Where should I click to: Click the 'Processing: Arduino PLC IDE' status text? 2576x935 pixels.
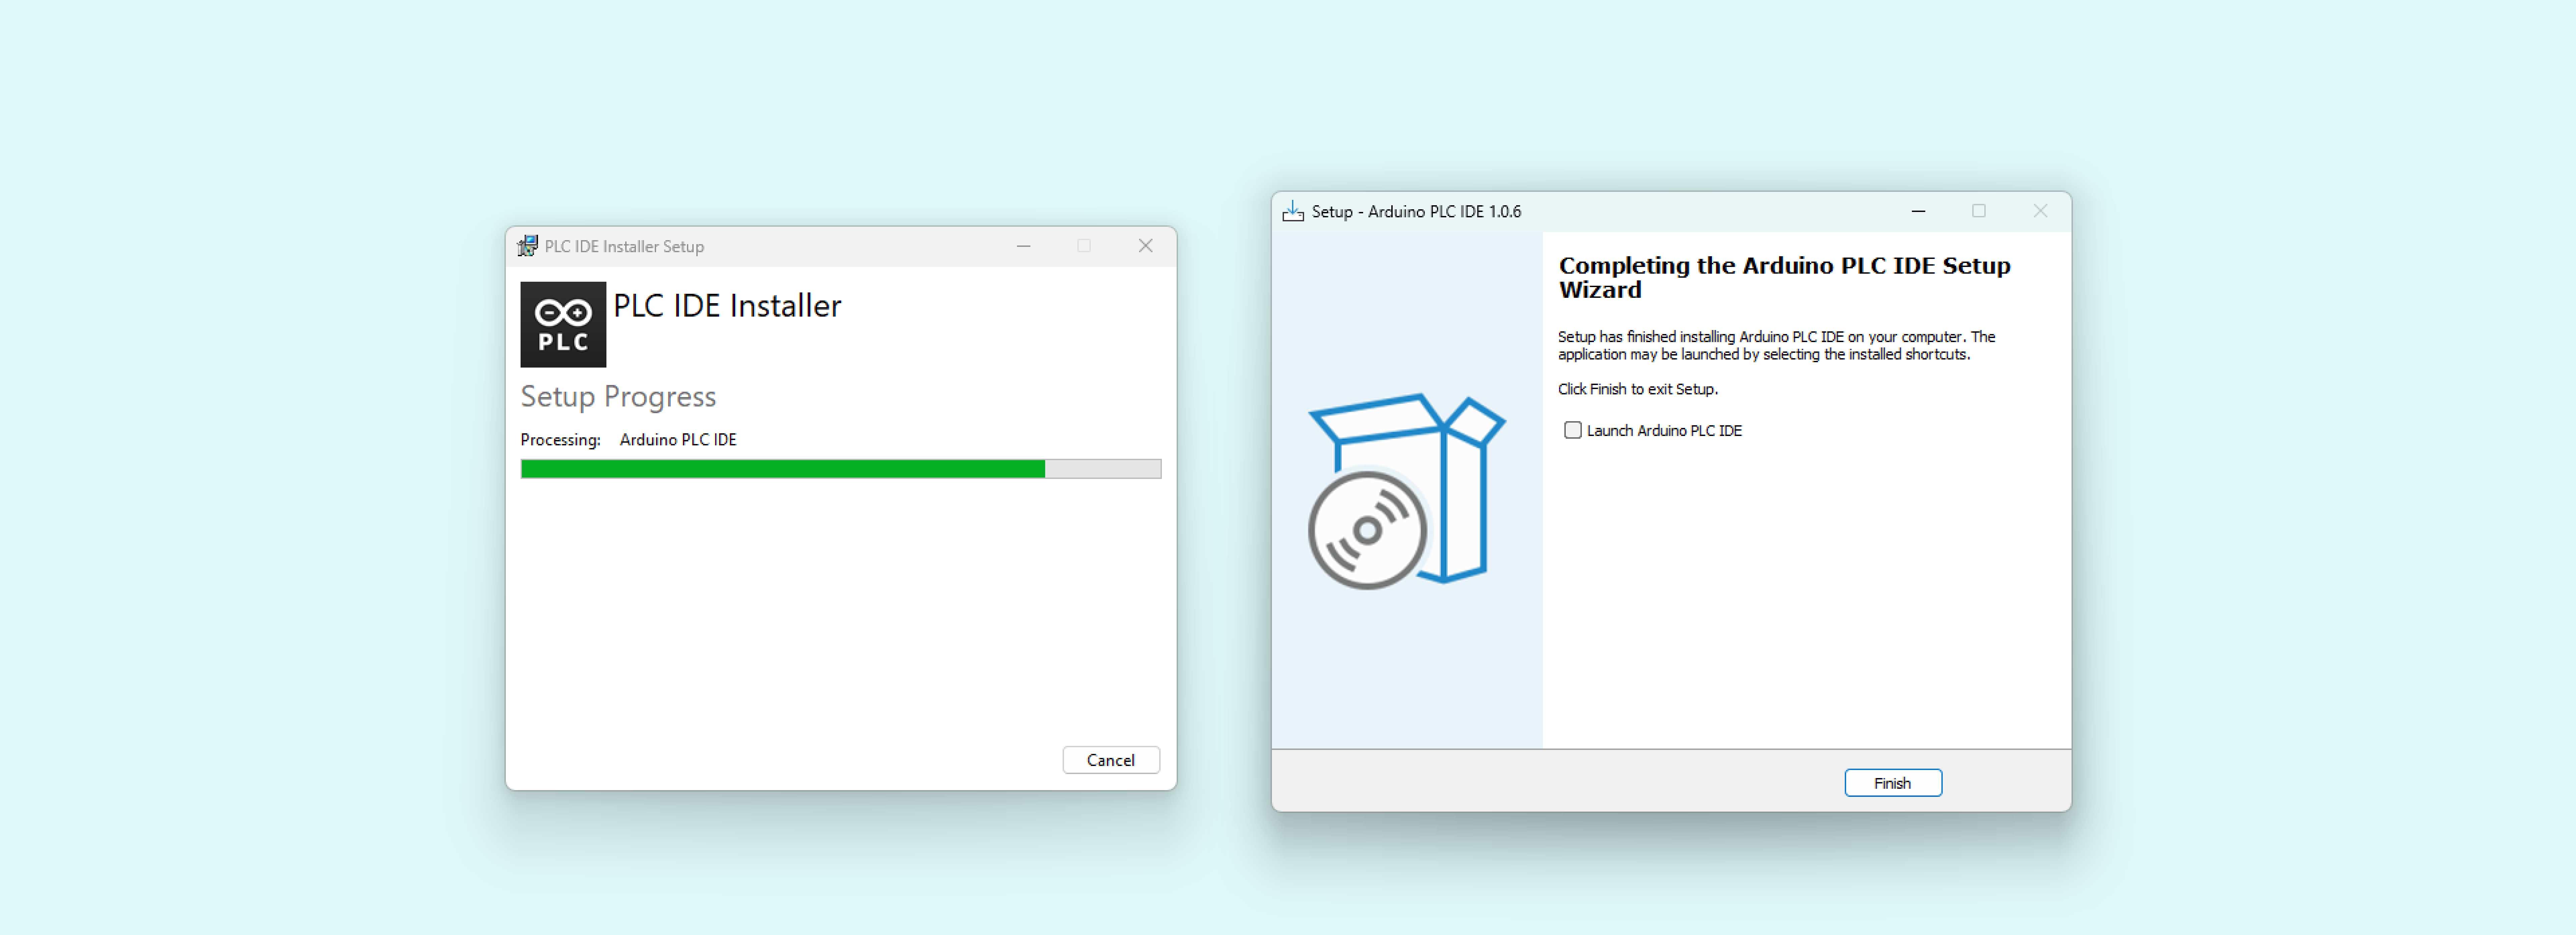(x=628, y=440)
